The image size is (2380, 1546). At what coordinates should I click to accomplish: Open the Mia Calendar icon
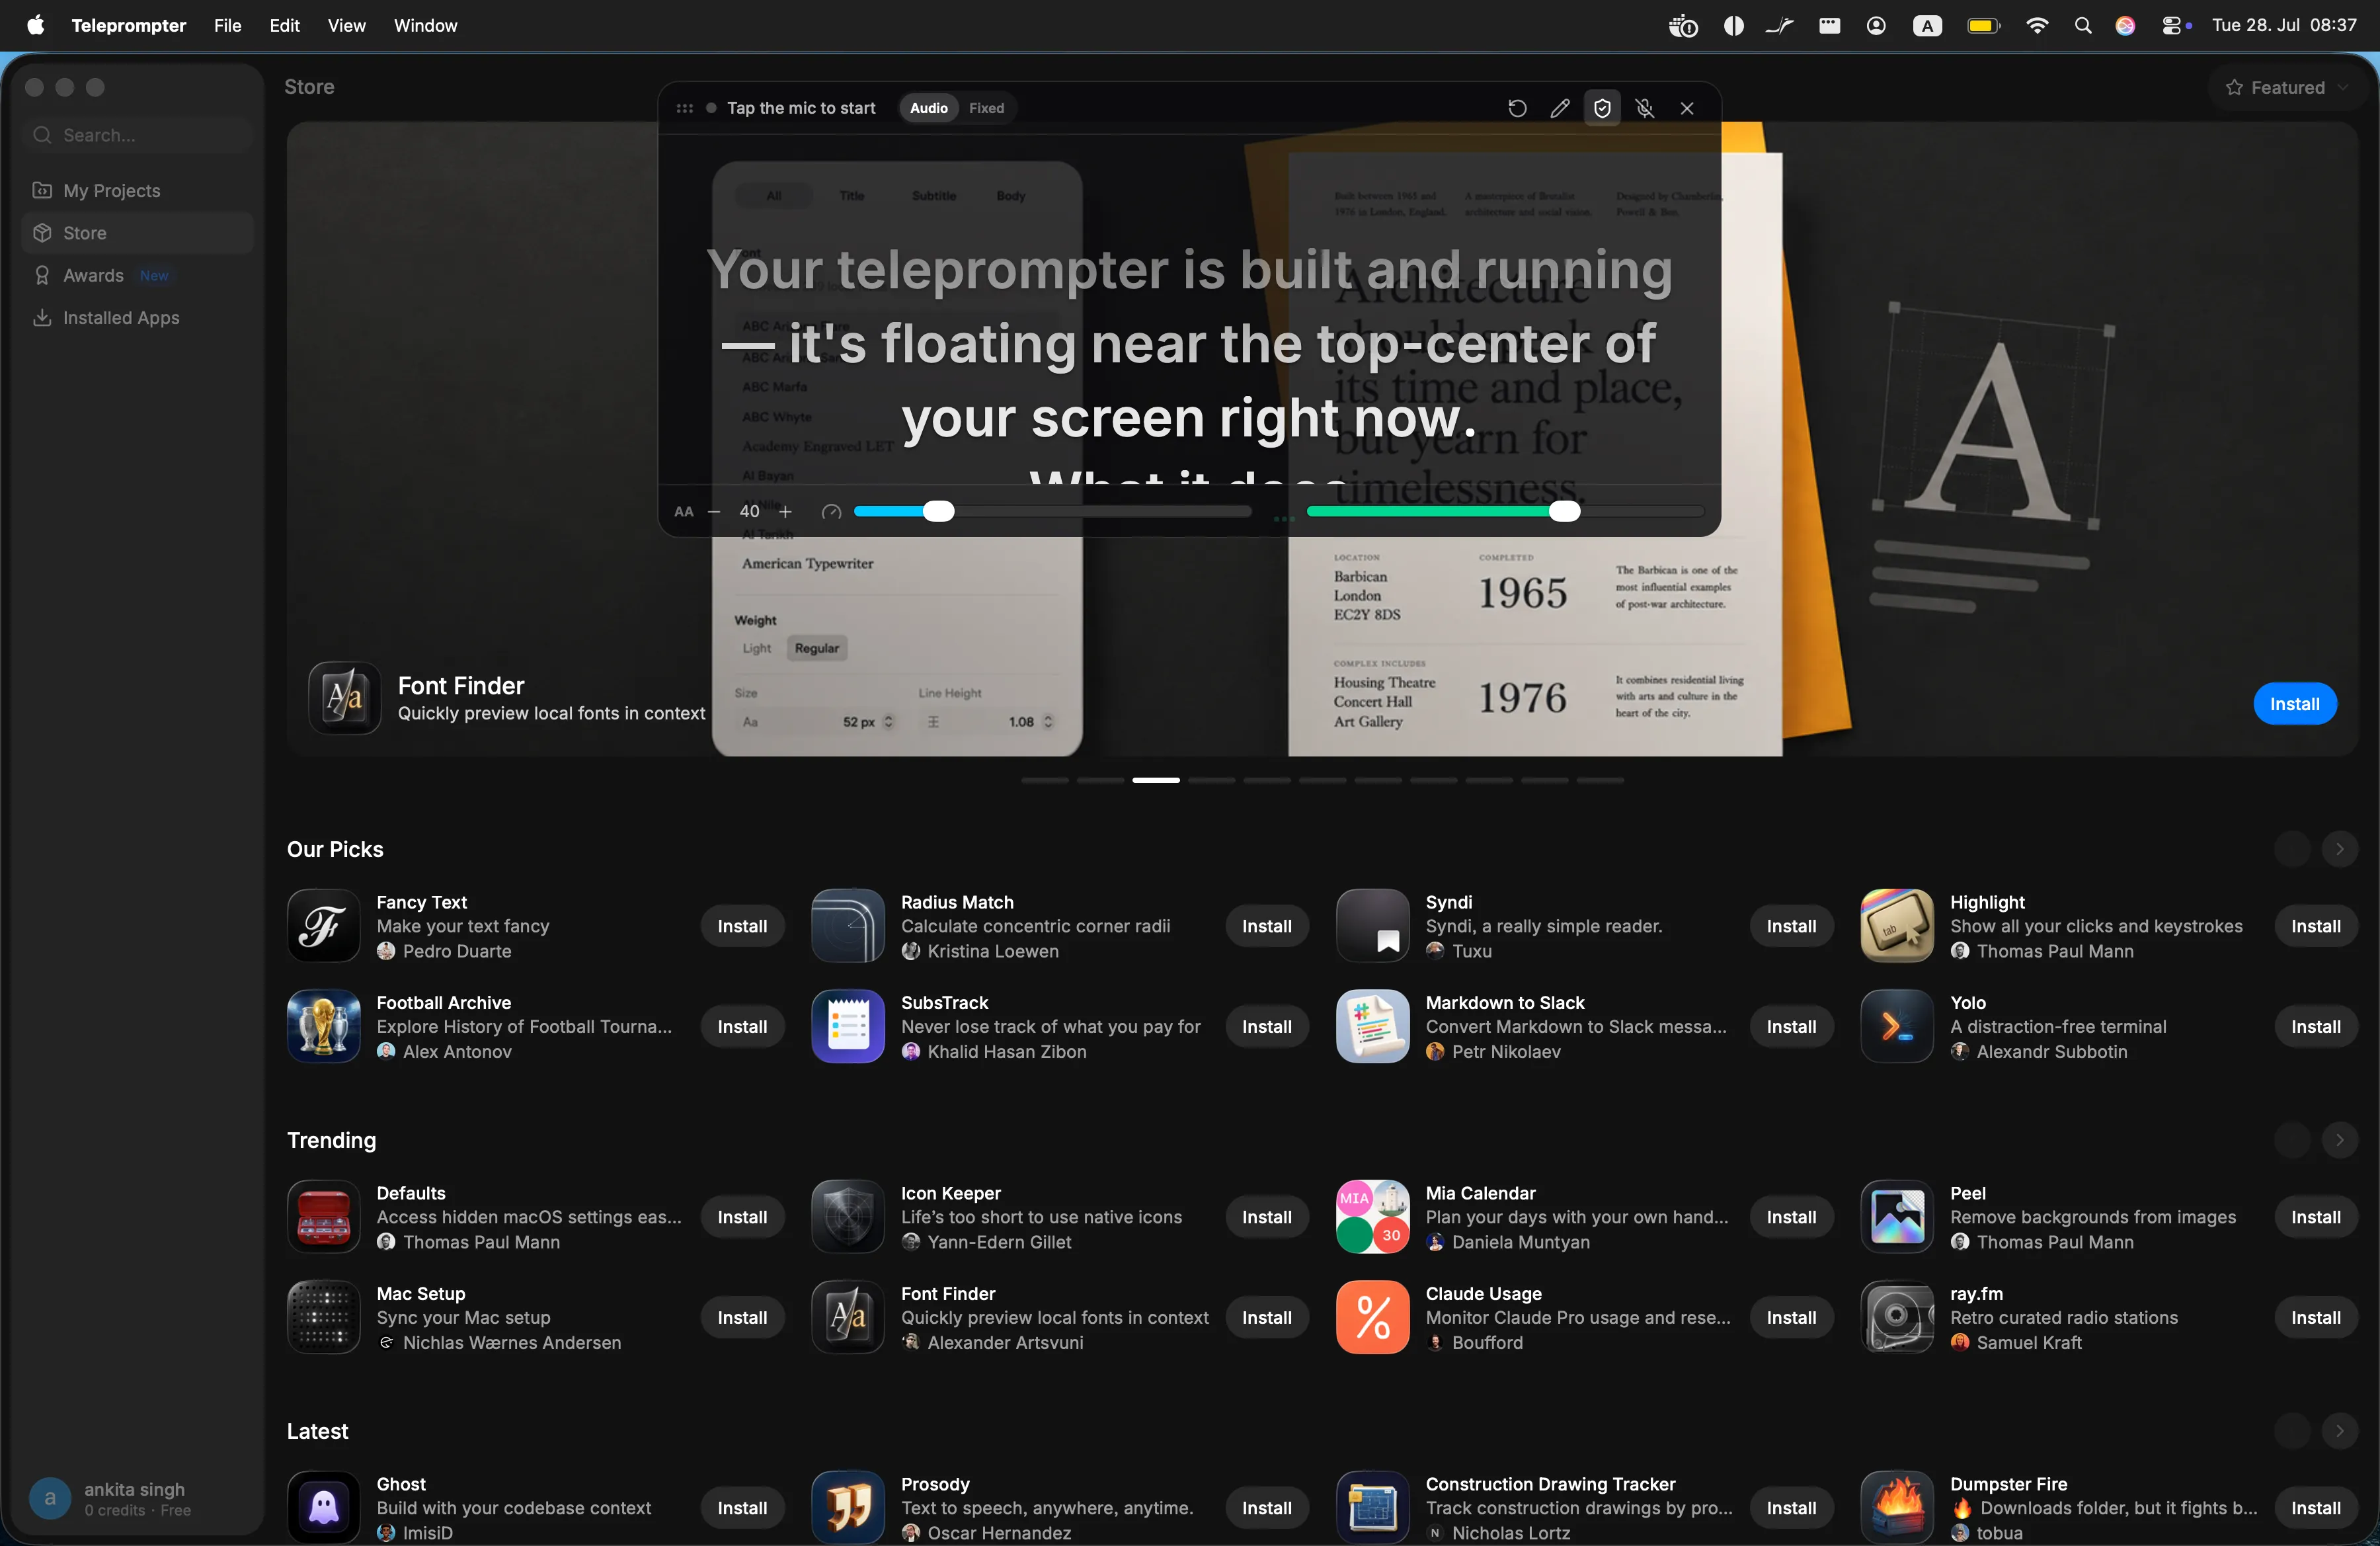[x=1373, y=1217]
